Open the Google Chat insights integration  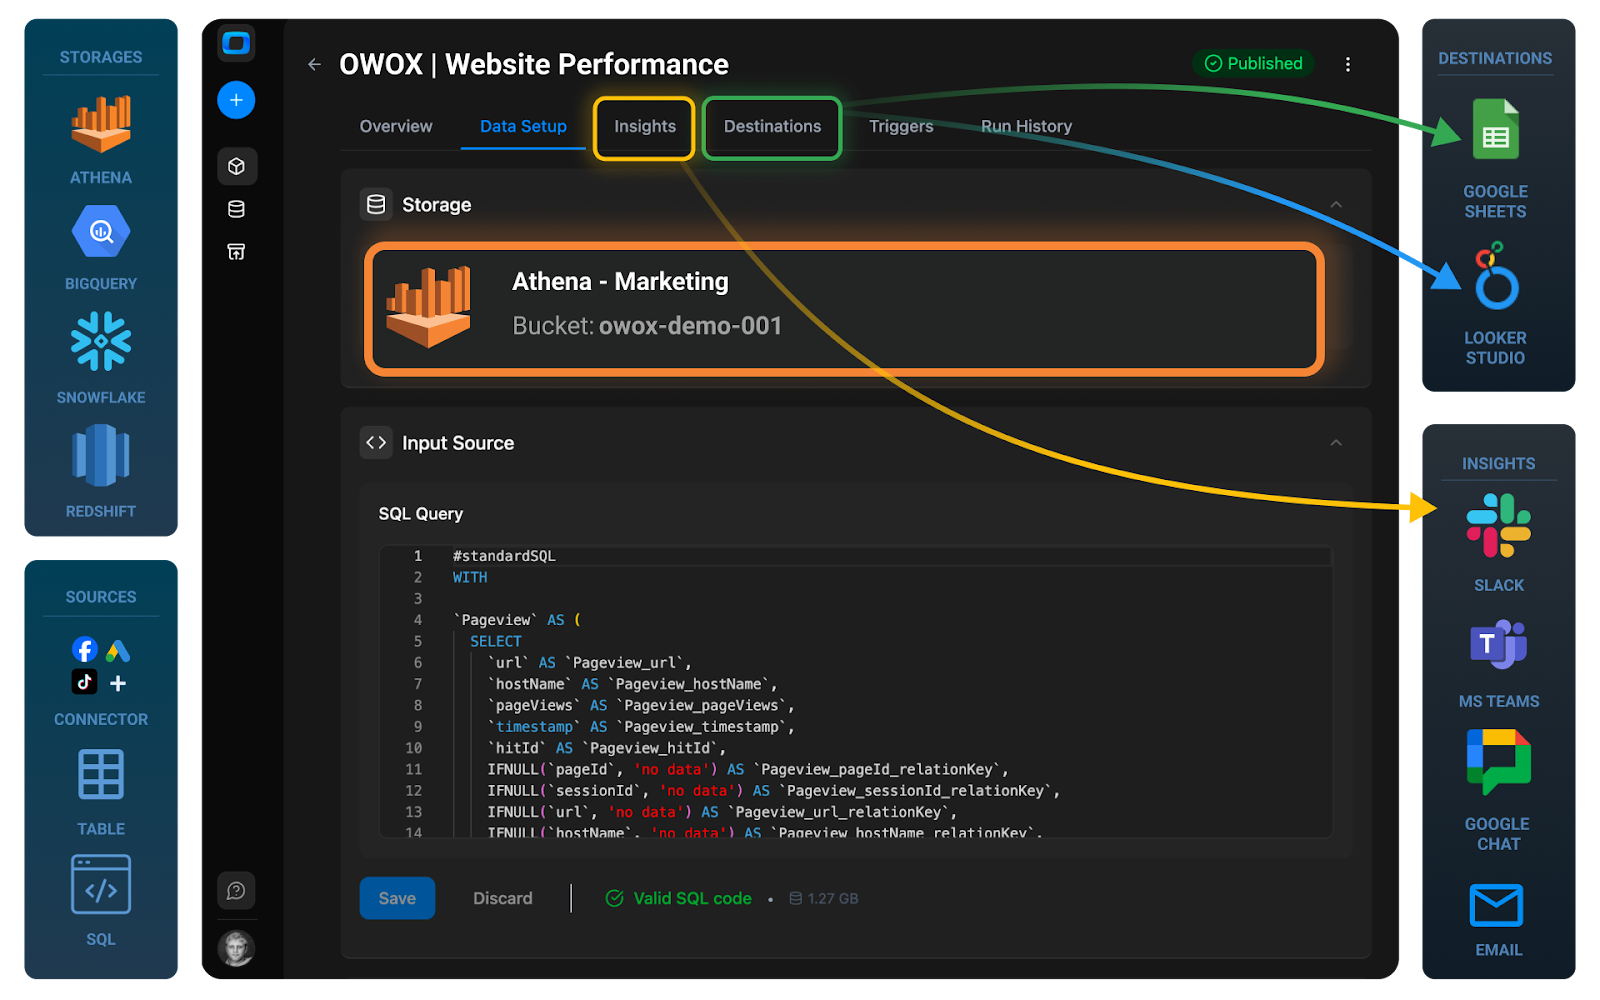pyautogui.click(x=1497, y=762)
